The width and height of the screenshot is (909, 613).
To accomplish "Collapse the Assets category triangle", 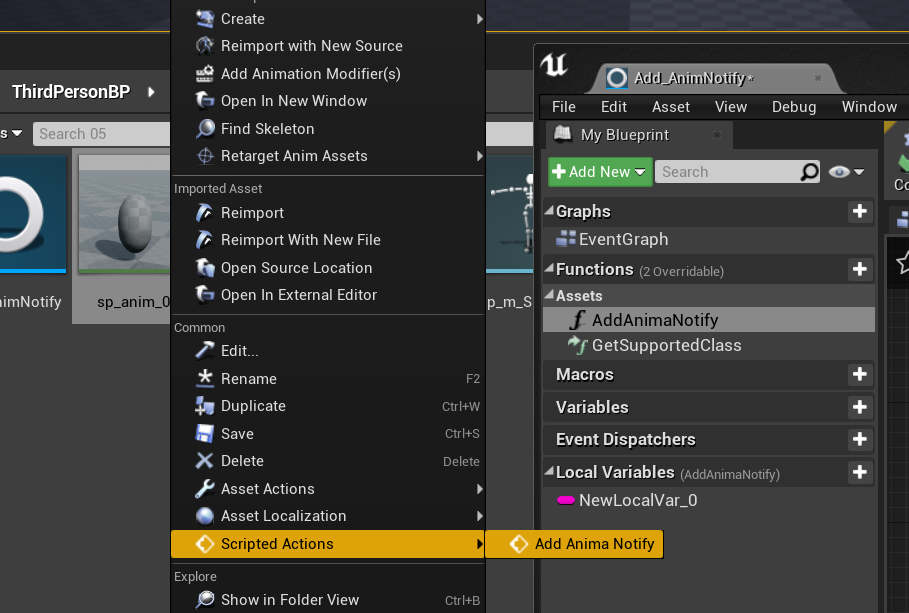I will [549, 295].
